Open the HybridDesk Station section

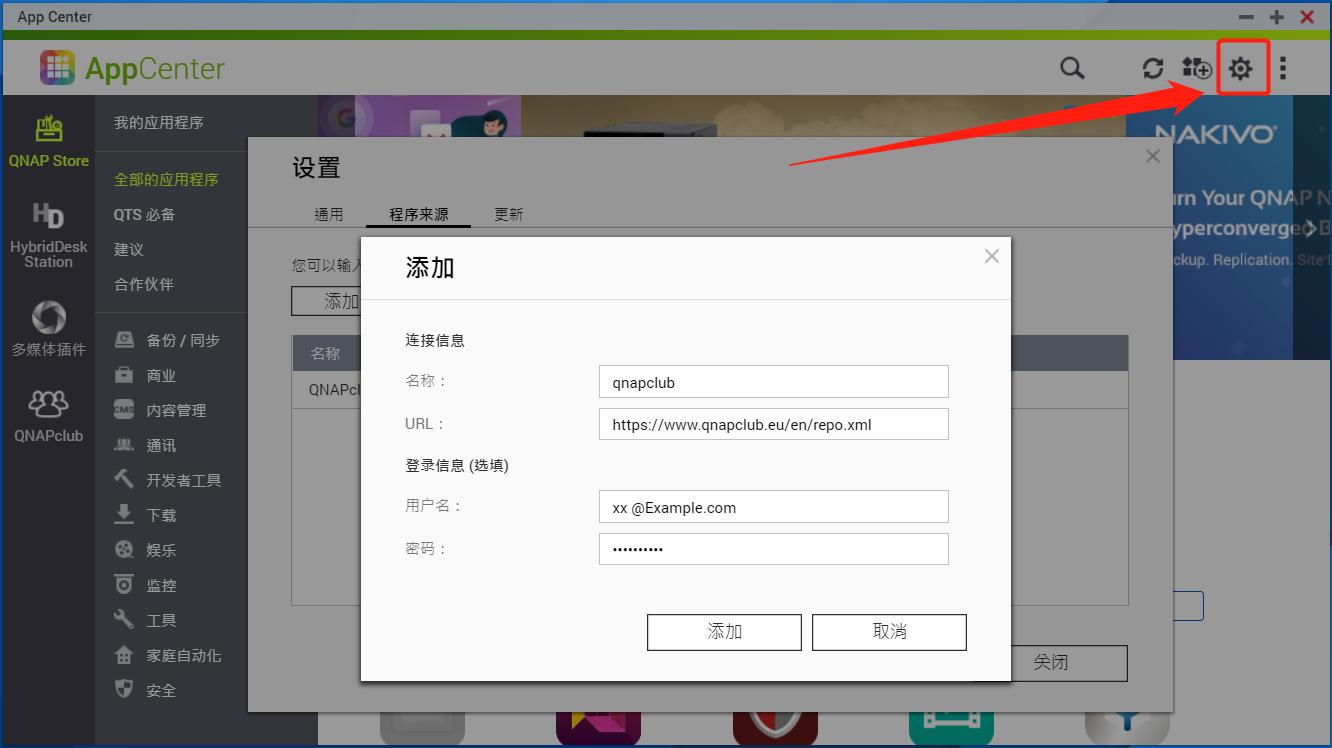coord(48,235)
